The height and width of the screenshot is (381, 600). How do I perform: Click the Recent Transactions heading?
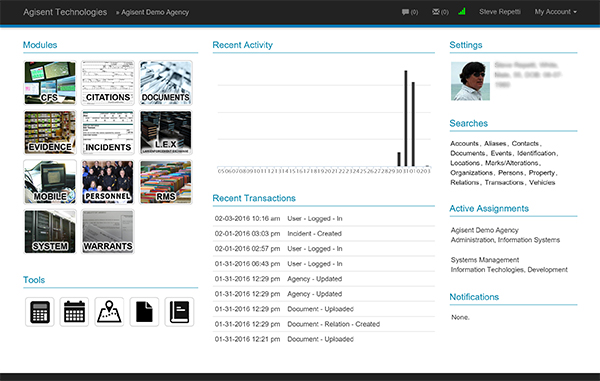click(x=254, y=198)
